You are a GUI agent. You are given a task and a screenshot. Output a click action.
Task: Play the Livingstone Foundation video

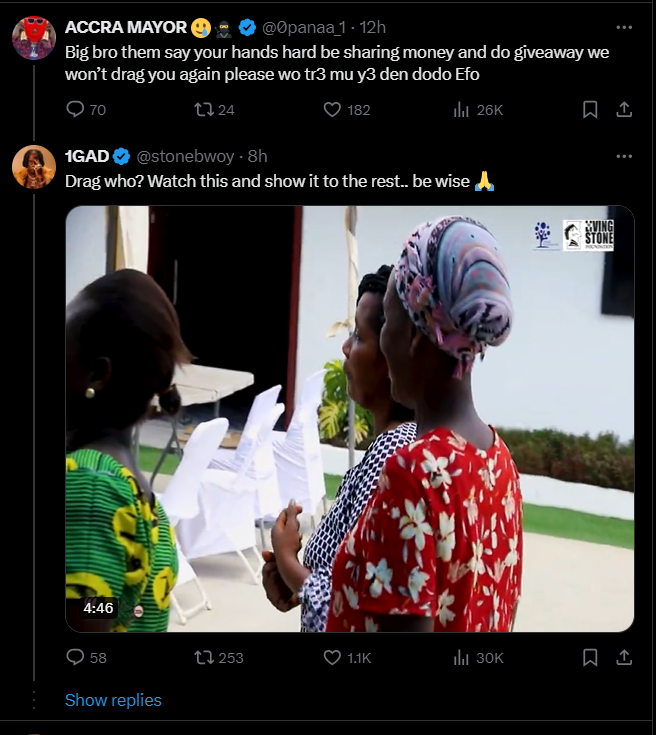[x=349, y=419]
